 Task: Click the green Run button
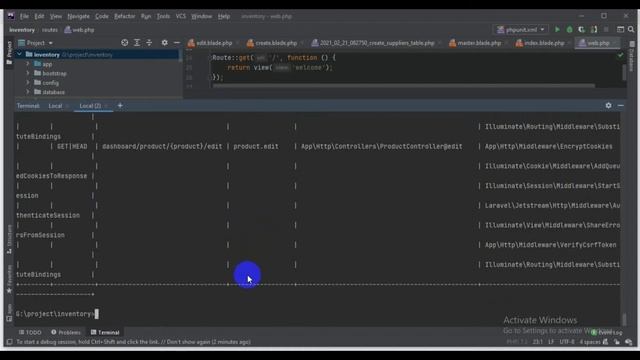(x=557, y=30)
